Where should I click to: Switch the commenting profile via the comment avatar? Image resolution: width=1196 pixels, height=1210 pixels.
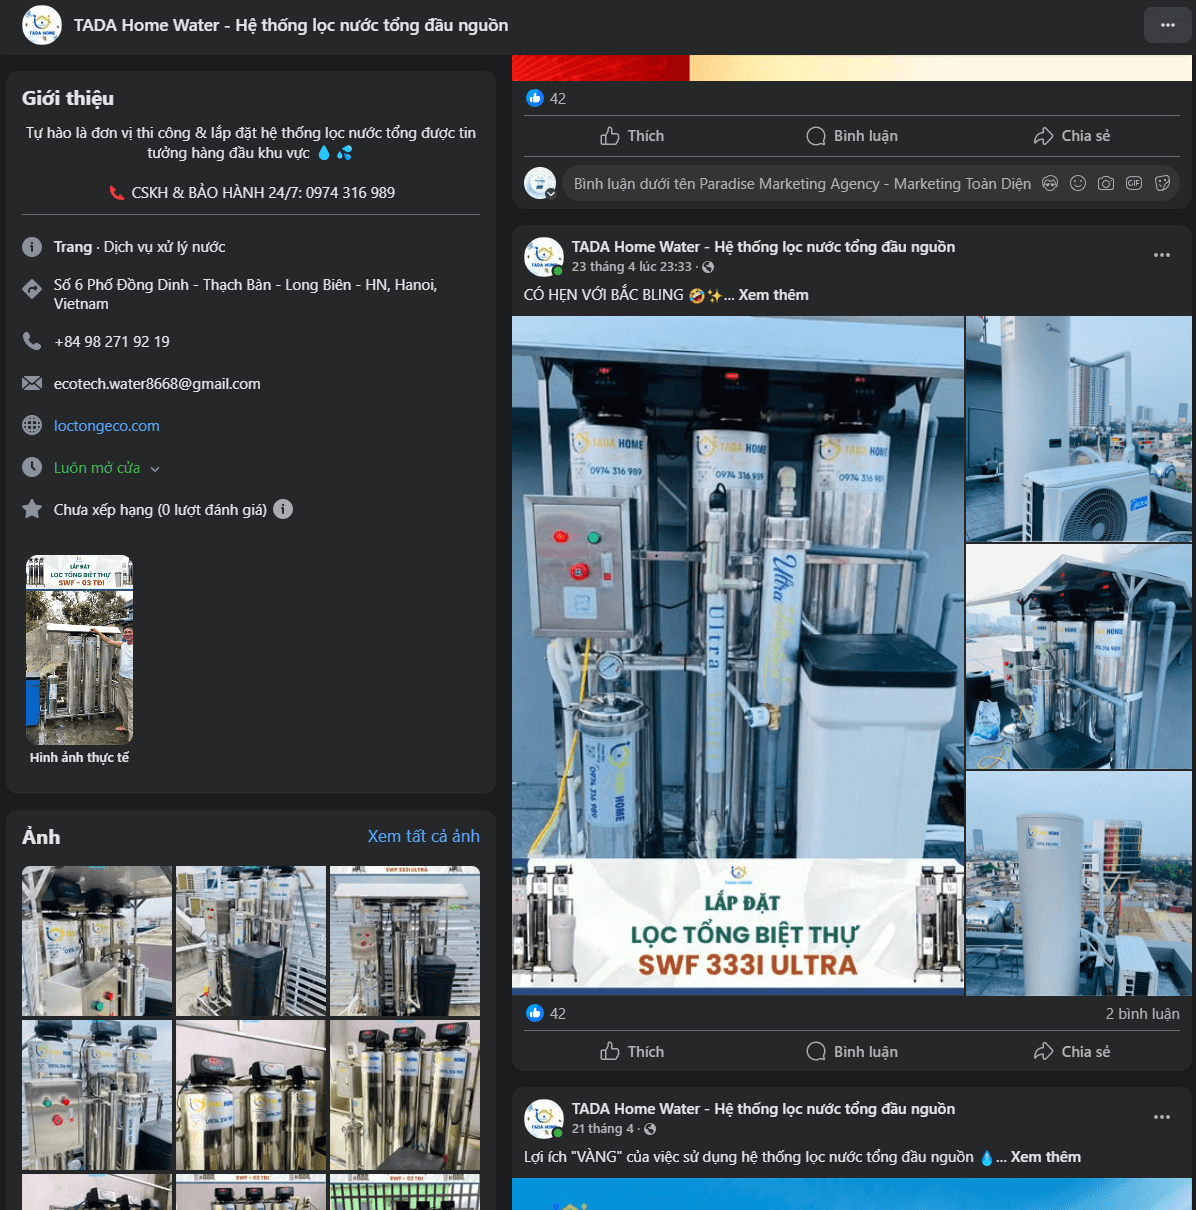click(540, 183)
